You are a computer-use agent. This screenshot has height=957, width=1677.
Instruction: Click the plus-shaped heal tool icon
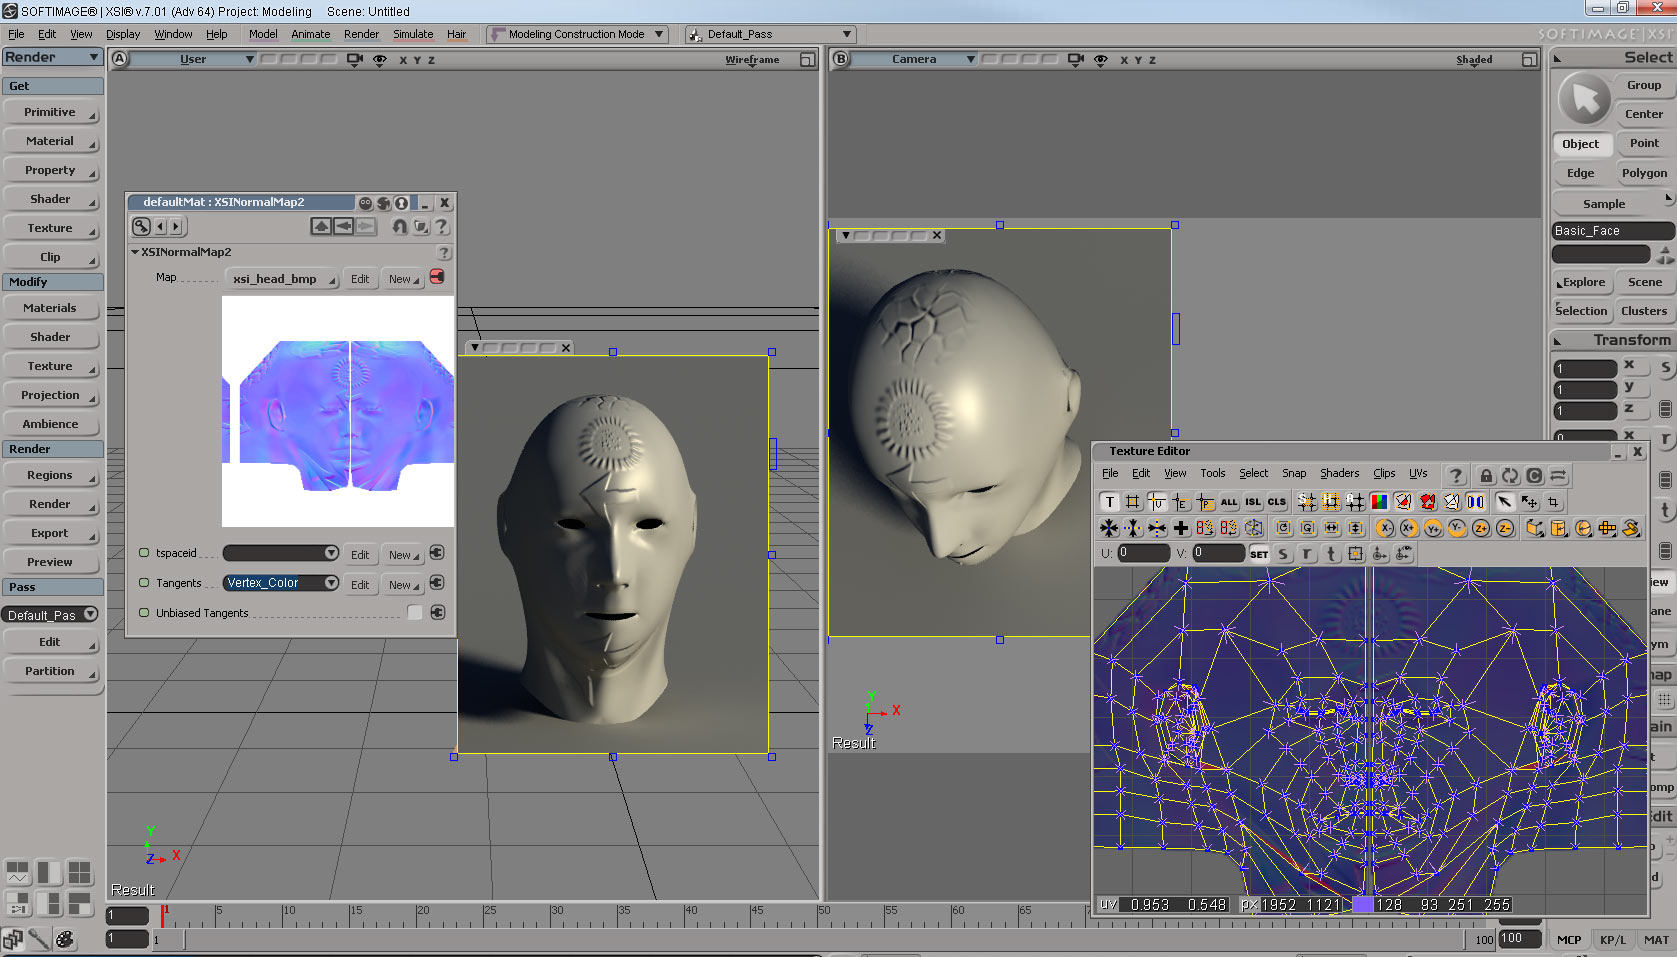pos(1181,528)
